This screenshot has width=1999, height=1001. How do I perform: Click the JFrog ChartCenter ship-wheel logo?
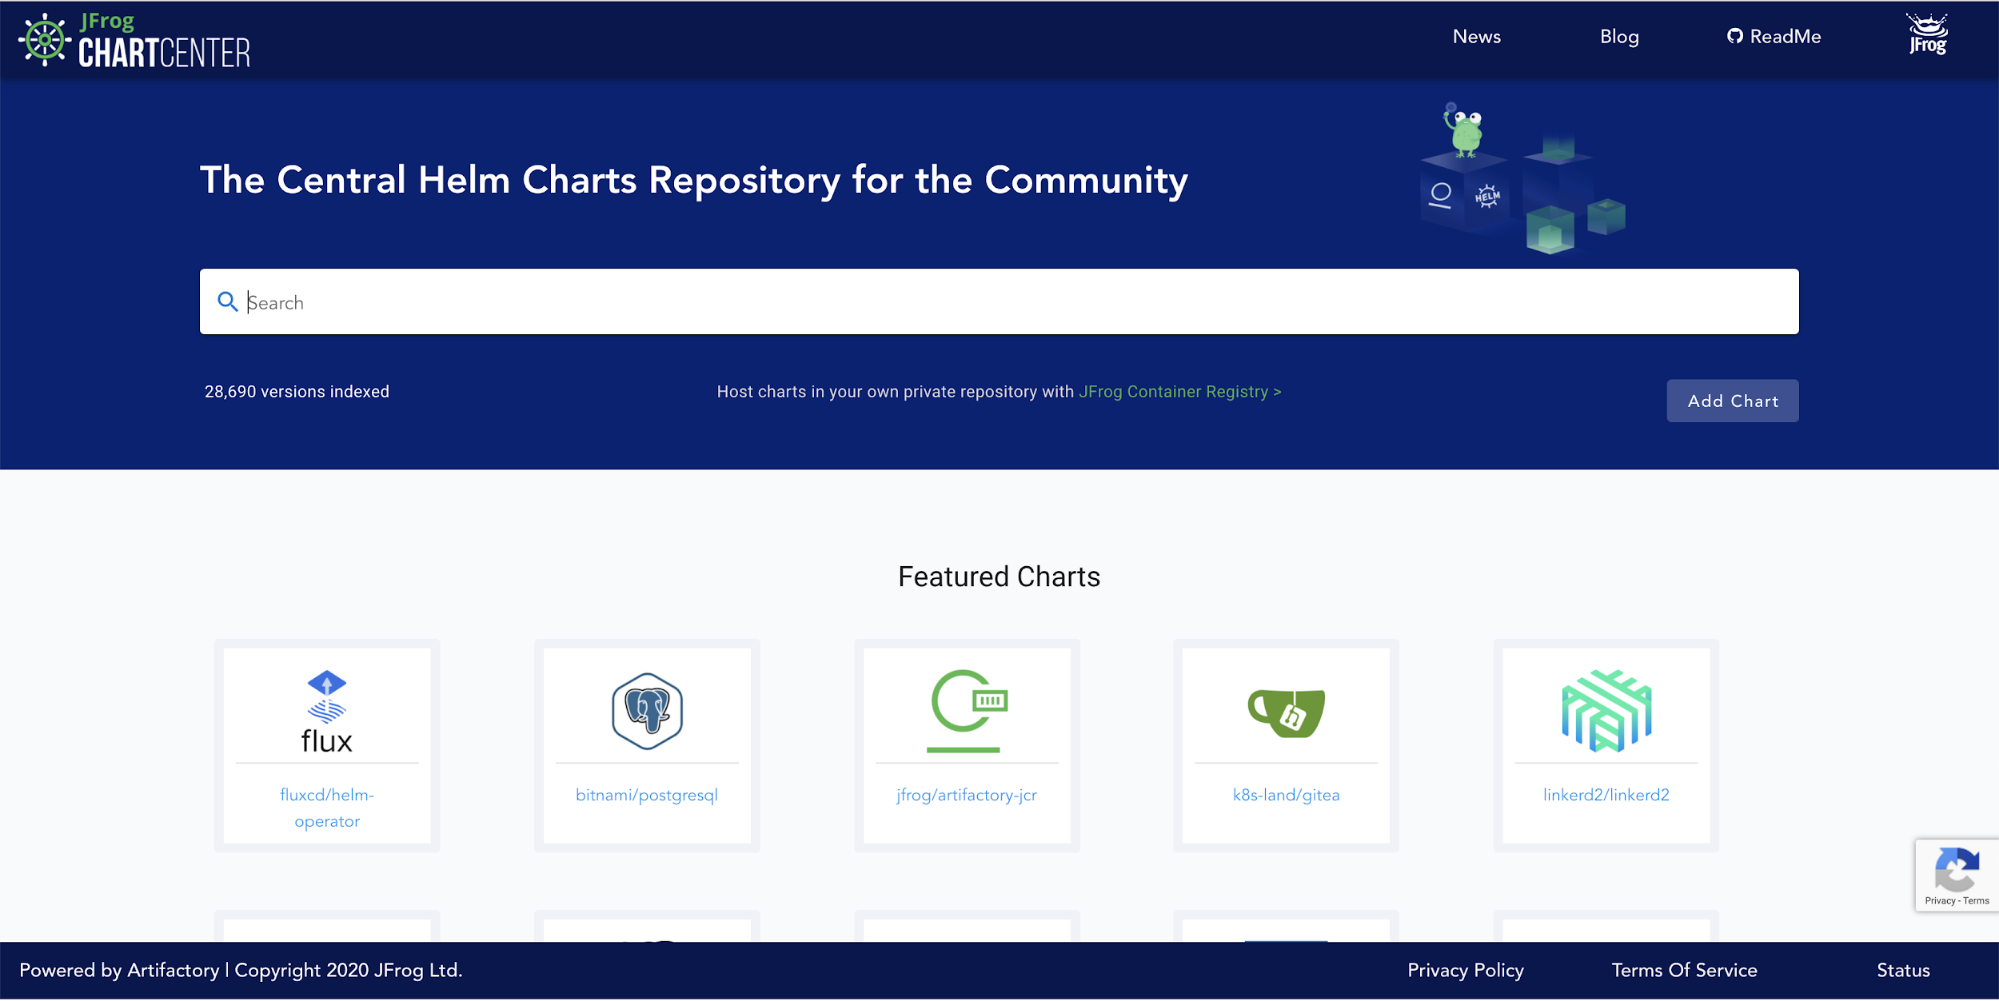coord(42,39)
